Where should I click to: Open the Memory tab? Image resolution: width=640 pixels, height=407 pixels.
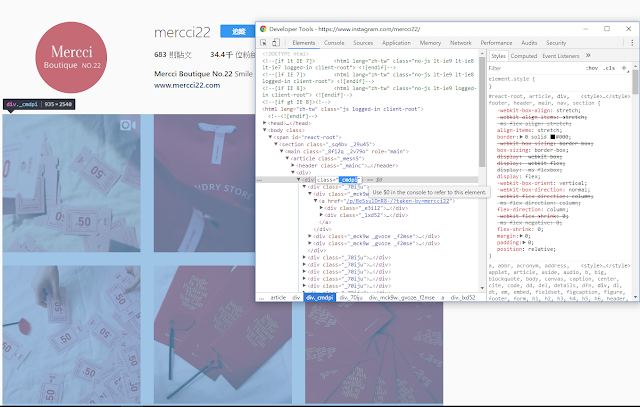coord(430,43)
